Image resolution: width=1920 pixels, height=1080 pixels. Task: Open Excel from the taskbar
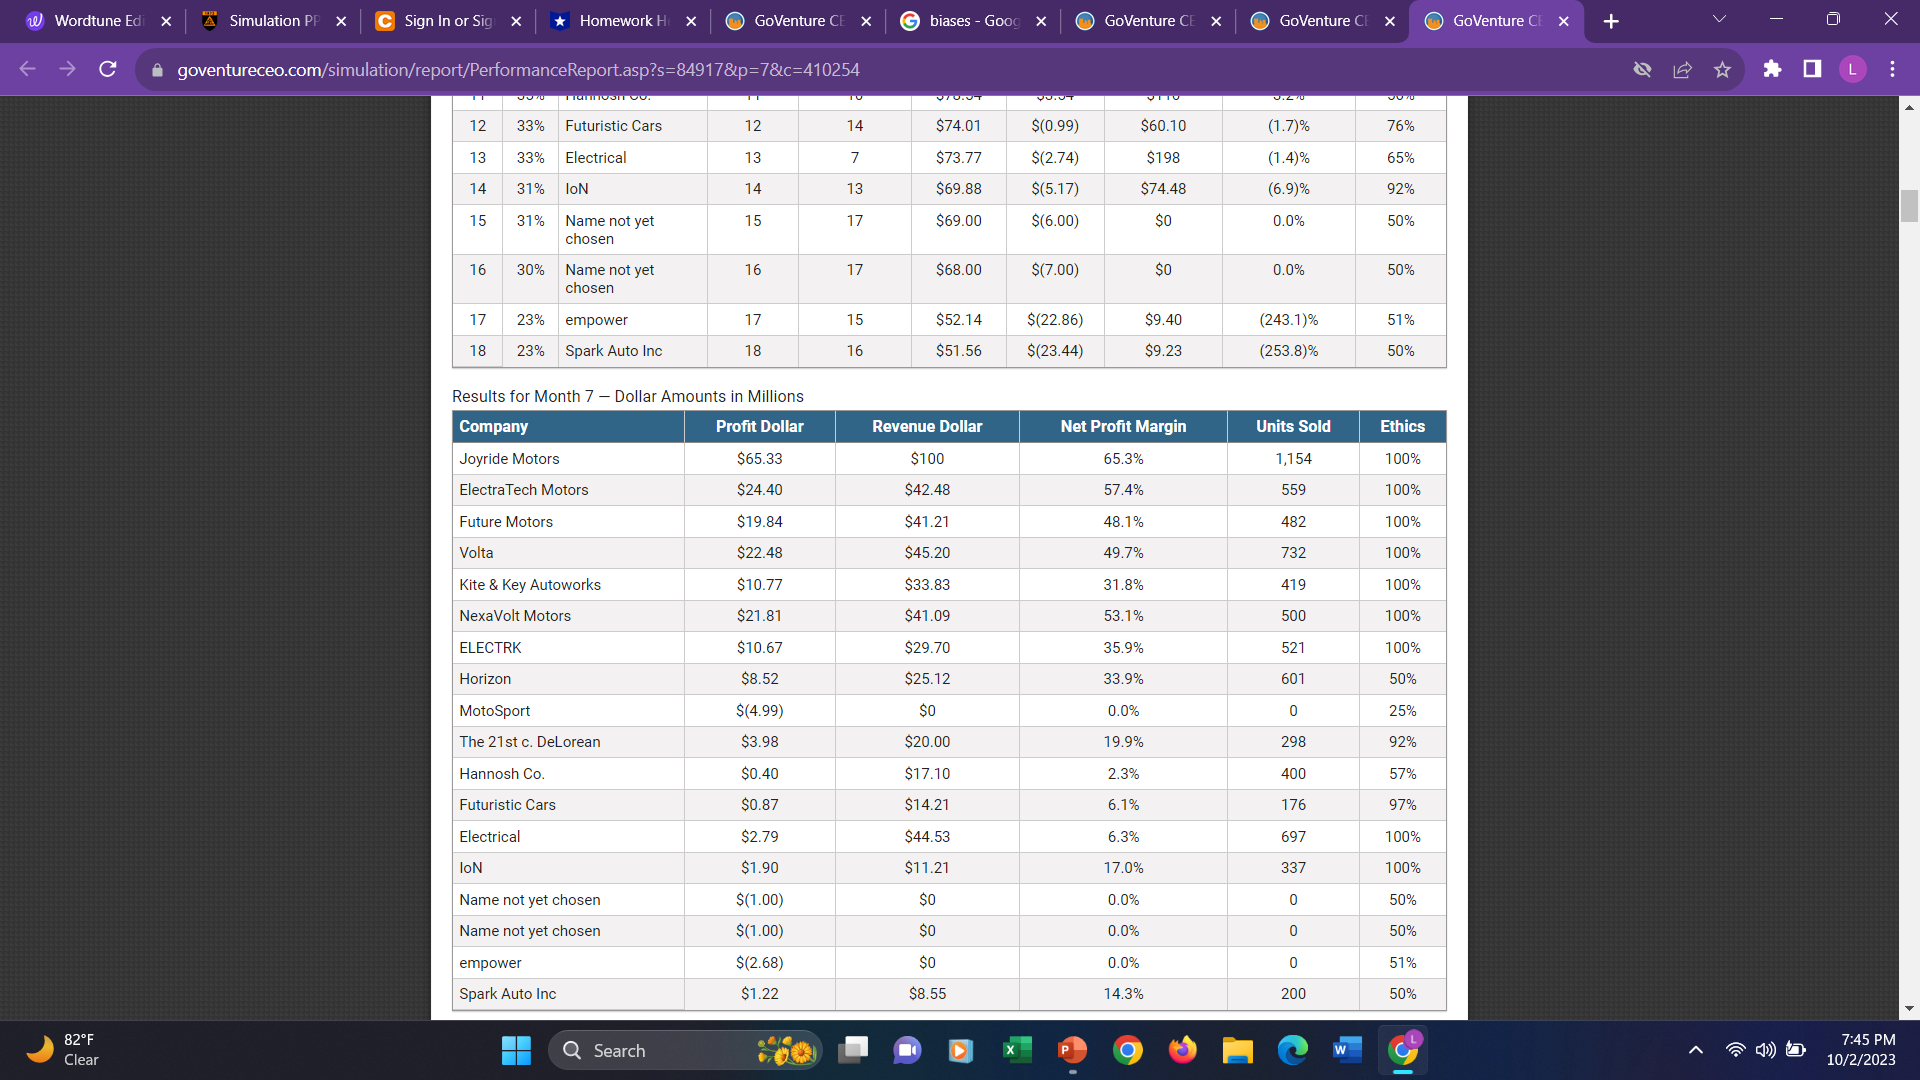pyautogui.click(x=1016, y=1050)
